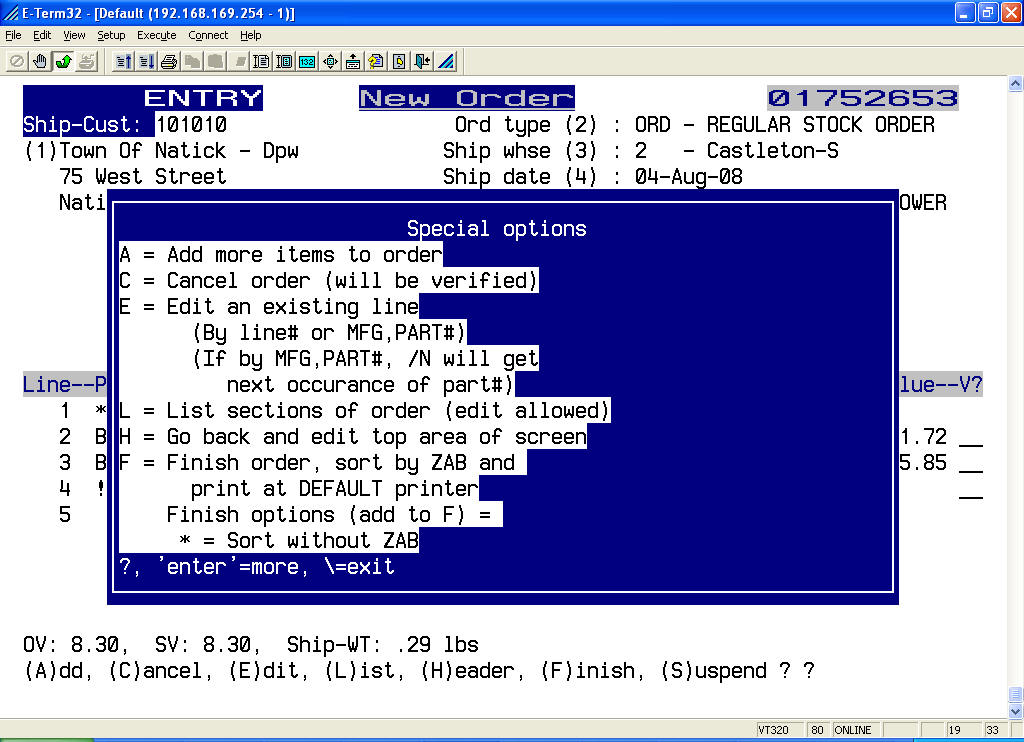This screenshot has width=1024, height=742.
Task: Click 'L = List sections of order' option
Action: pyautogui.click(x=364, y=410)
